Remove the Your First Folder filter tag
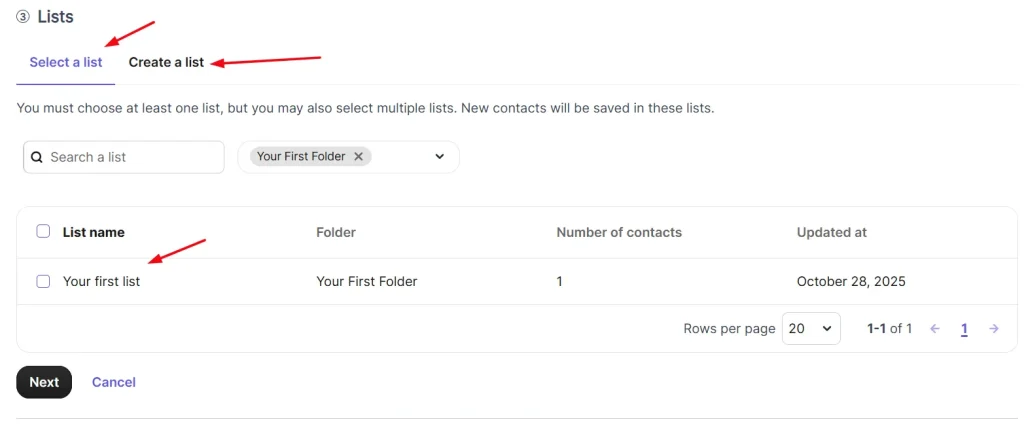Image resolution: width=1024 pixels, height=428 pixels. click(358, 157)
